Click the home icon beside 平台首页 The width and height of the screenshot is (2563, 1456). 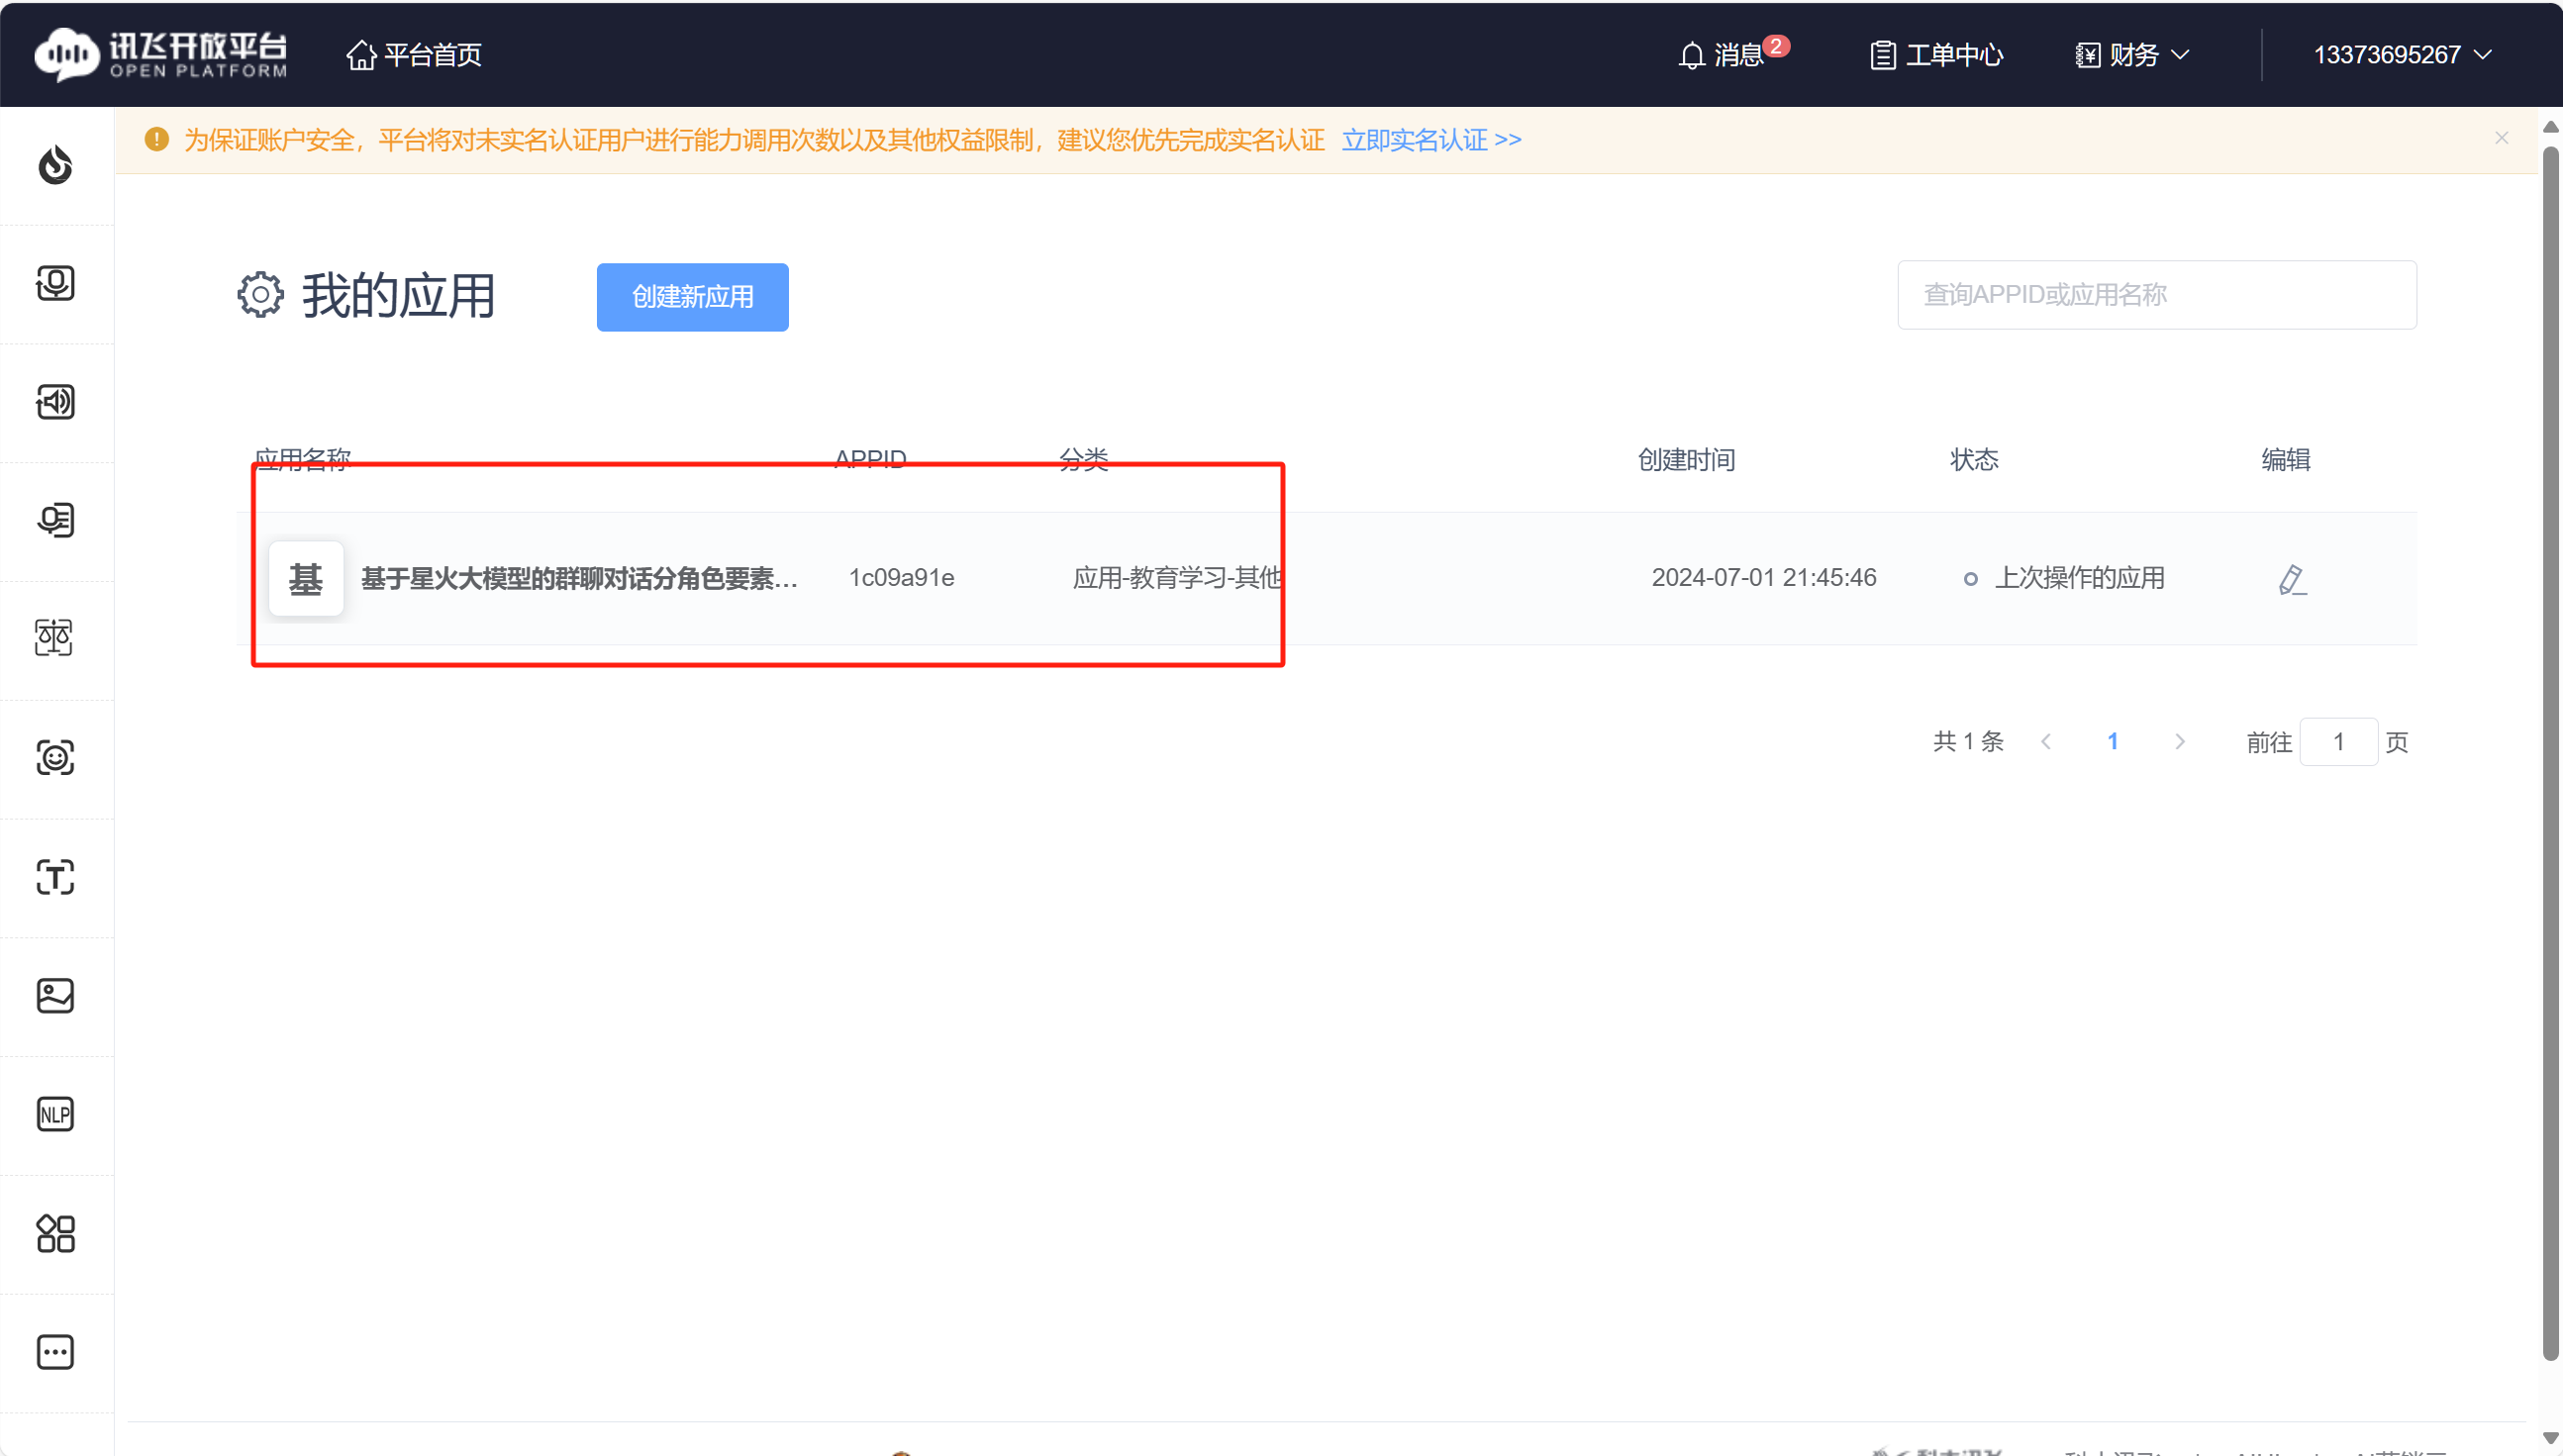coord(361,54)
